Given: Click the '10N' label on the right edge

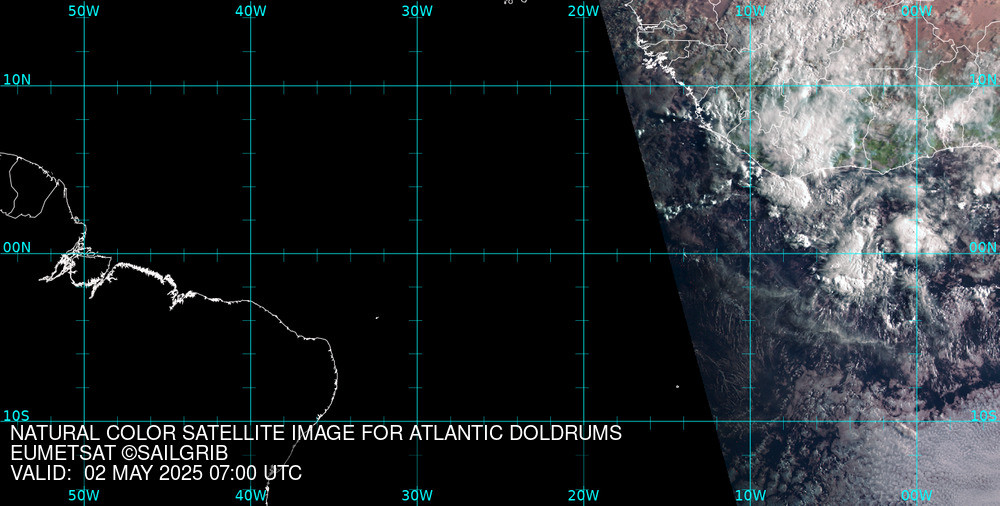Looking at the screenshot, I should click(x=983, y=80).
